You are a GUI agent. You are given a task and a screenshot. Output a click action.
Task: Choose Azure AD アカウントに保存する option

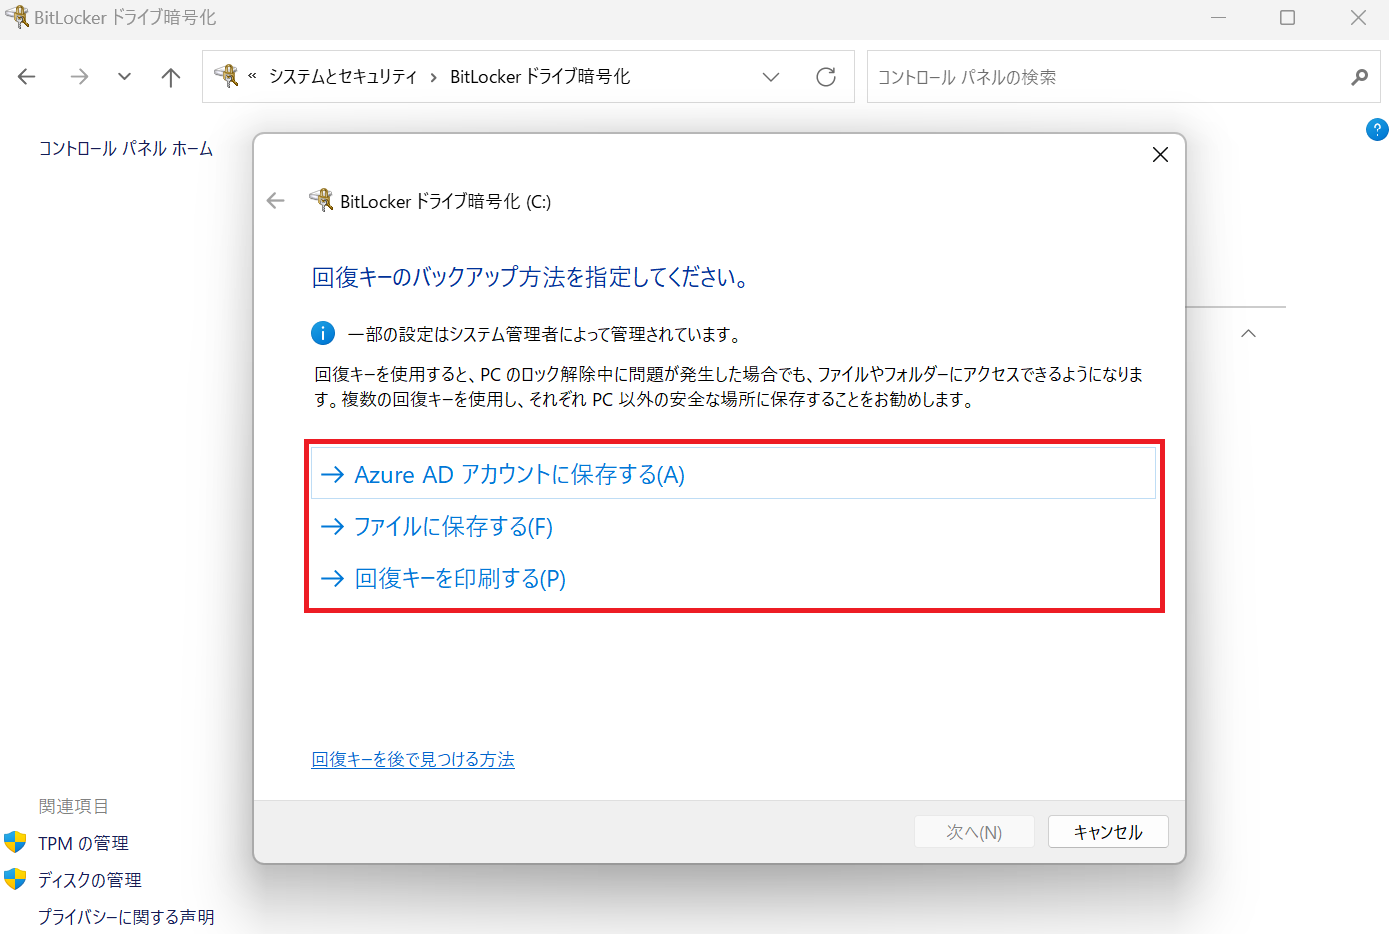(734, 474)
